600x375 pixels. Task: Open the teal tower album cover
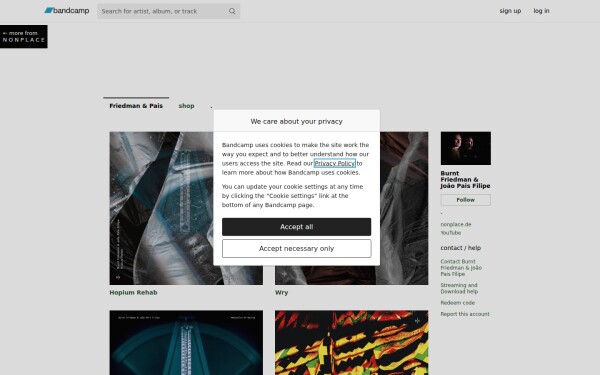tap(186, 342)
